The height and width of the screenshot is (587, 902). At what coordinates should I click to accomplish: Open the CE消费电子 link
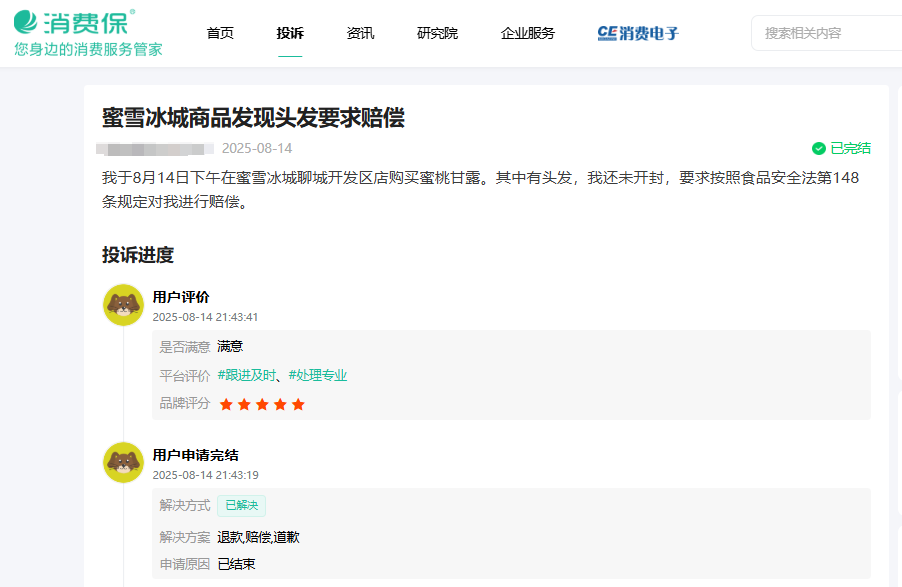tap(638, 33)
